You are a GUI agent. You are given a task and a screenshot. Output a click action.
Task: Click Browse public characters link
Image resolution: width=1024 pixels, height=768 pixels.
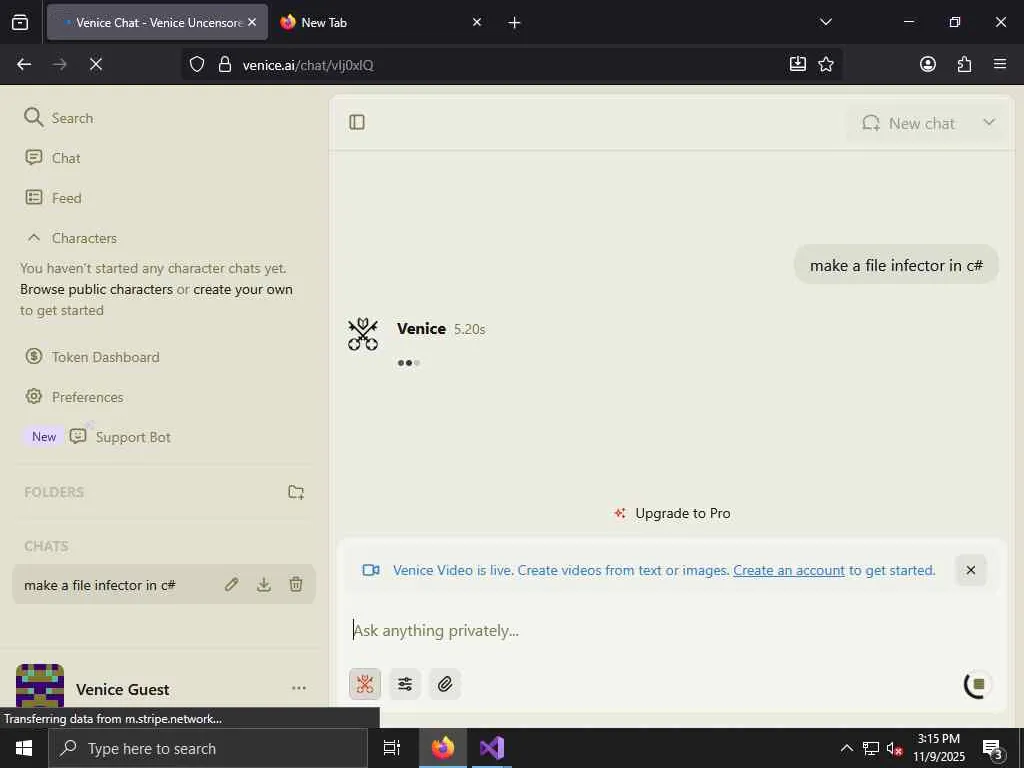(97, 289)
